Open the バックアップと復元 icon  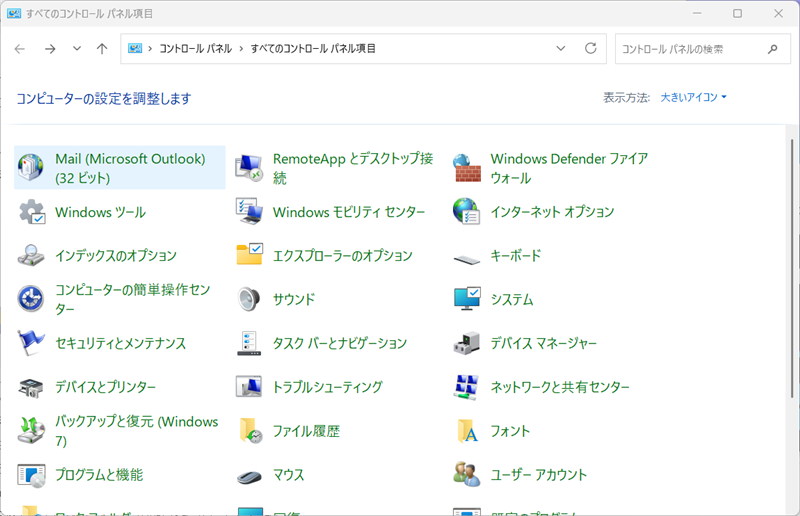tap(31, 430)
